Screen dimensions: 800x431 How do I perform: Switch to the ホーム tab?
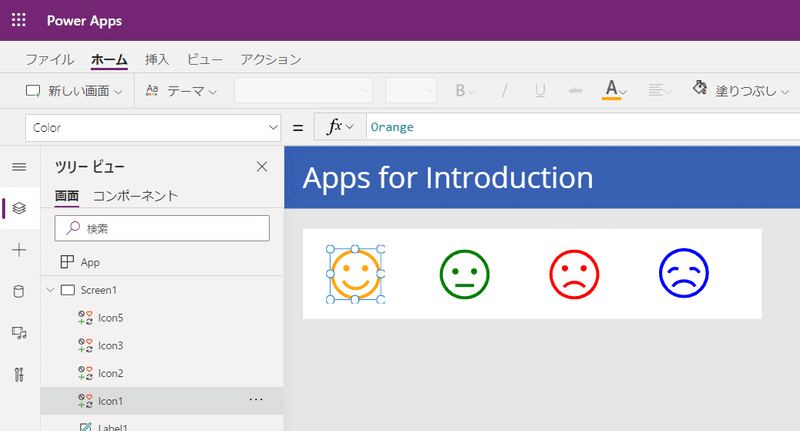[x=109, y=60]
